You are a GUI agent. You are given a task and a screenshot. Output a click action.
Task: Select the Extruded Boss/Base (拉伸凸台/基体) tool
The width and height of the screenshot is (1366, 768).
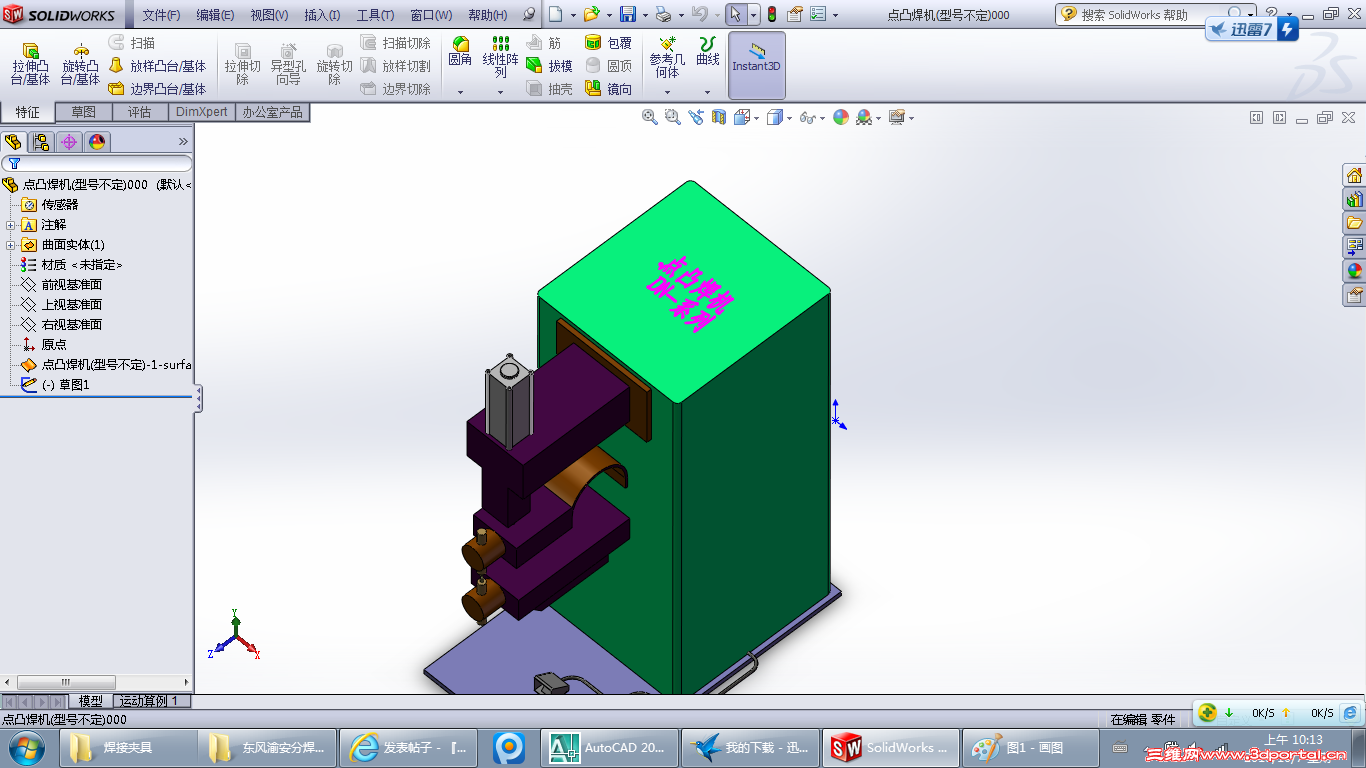click(x=30, y=65)
